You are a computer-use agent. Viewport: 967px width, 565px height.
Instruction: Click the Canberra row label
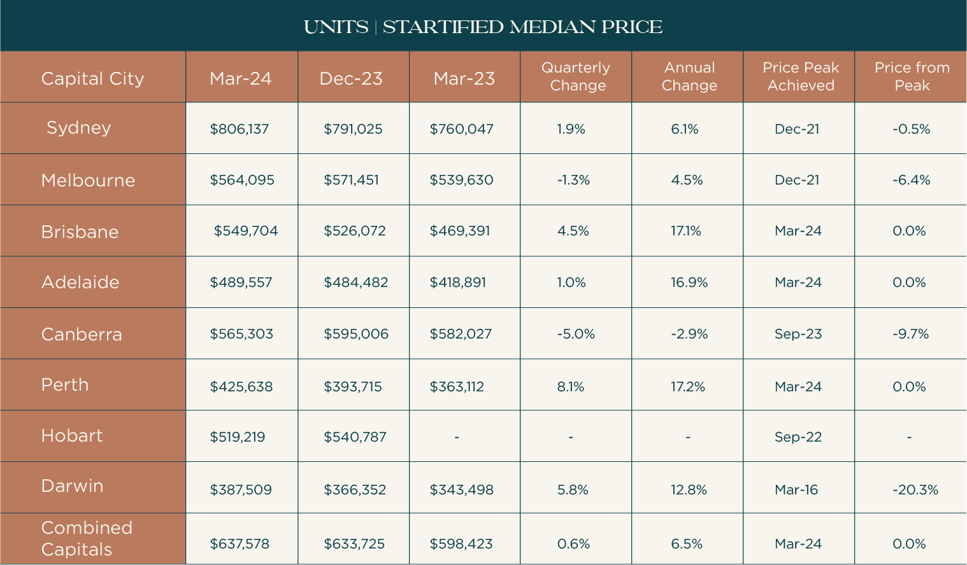click(x=81, y=334)
